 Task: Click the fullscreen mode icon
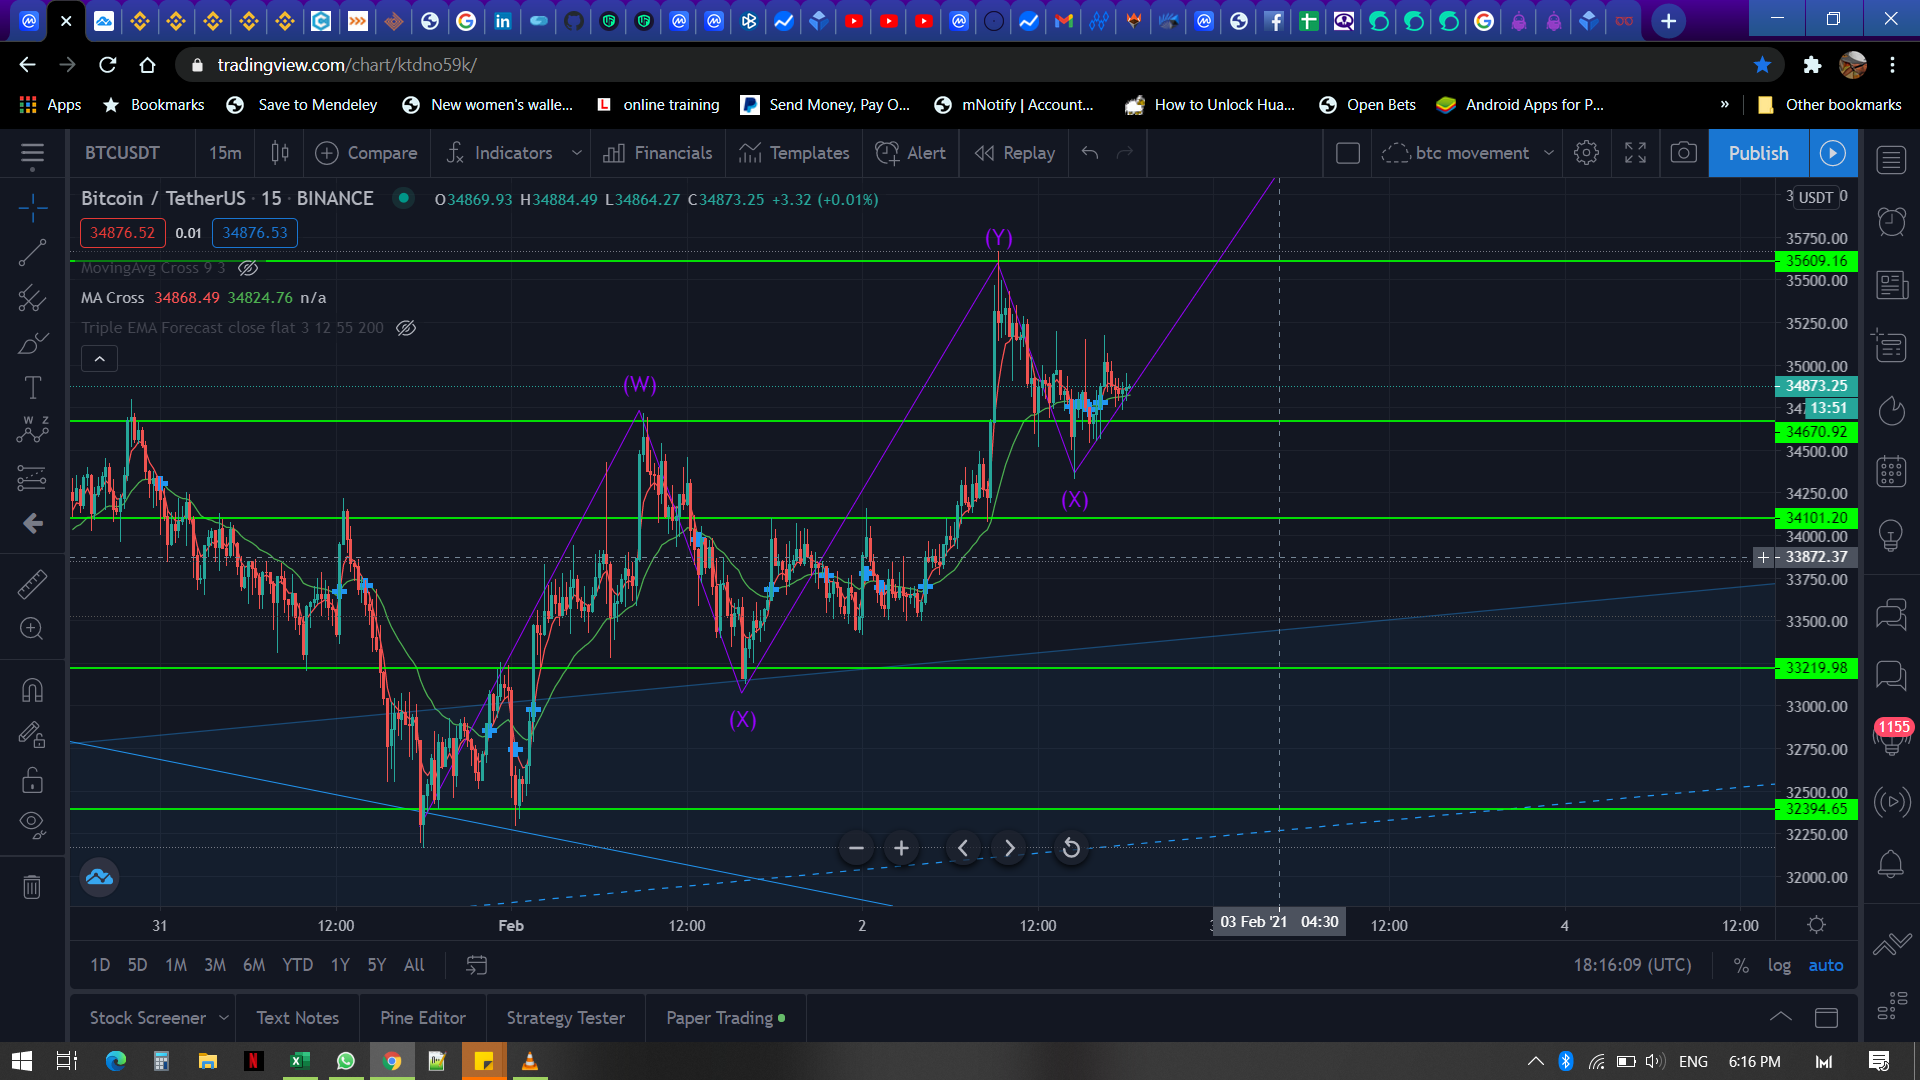pos(1635,153)
